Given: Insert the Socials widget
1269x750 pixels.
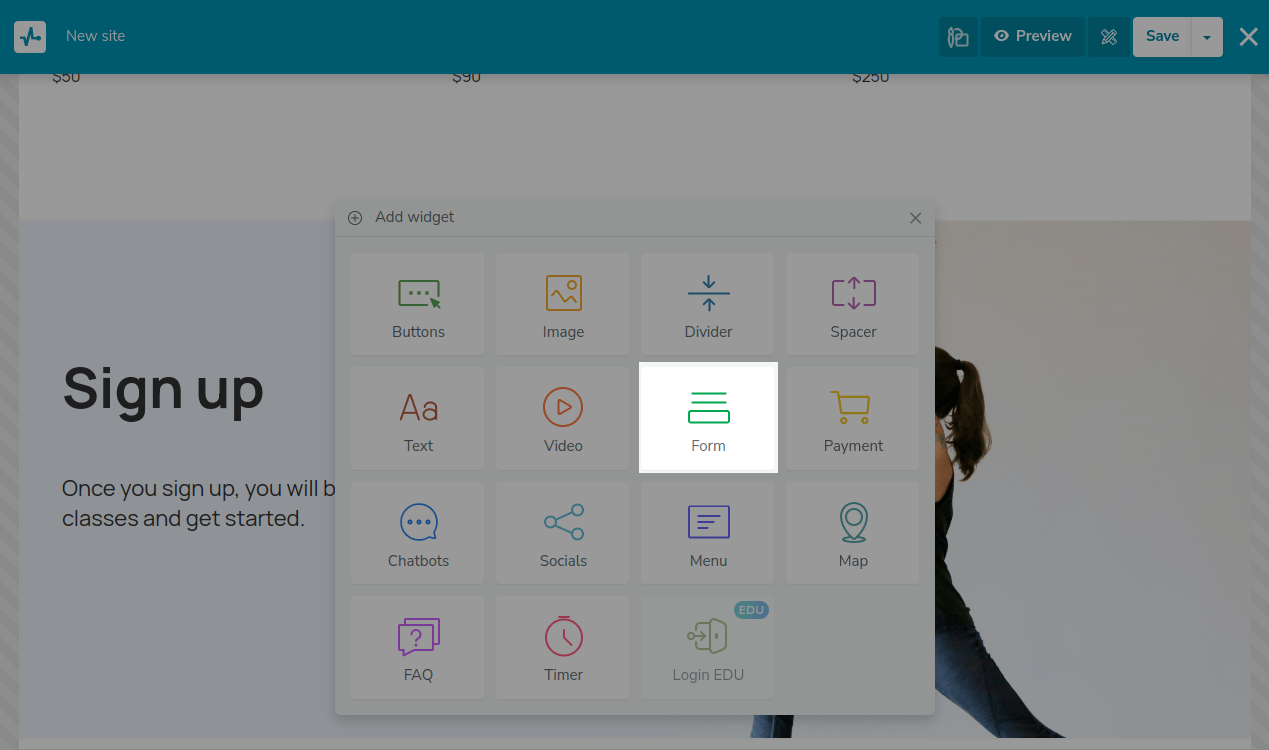Looking at the screenshot, I should click(563, 533).
